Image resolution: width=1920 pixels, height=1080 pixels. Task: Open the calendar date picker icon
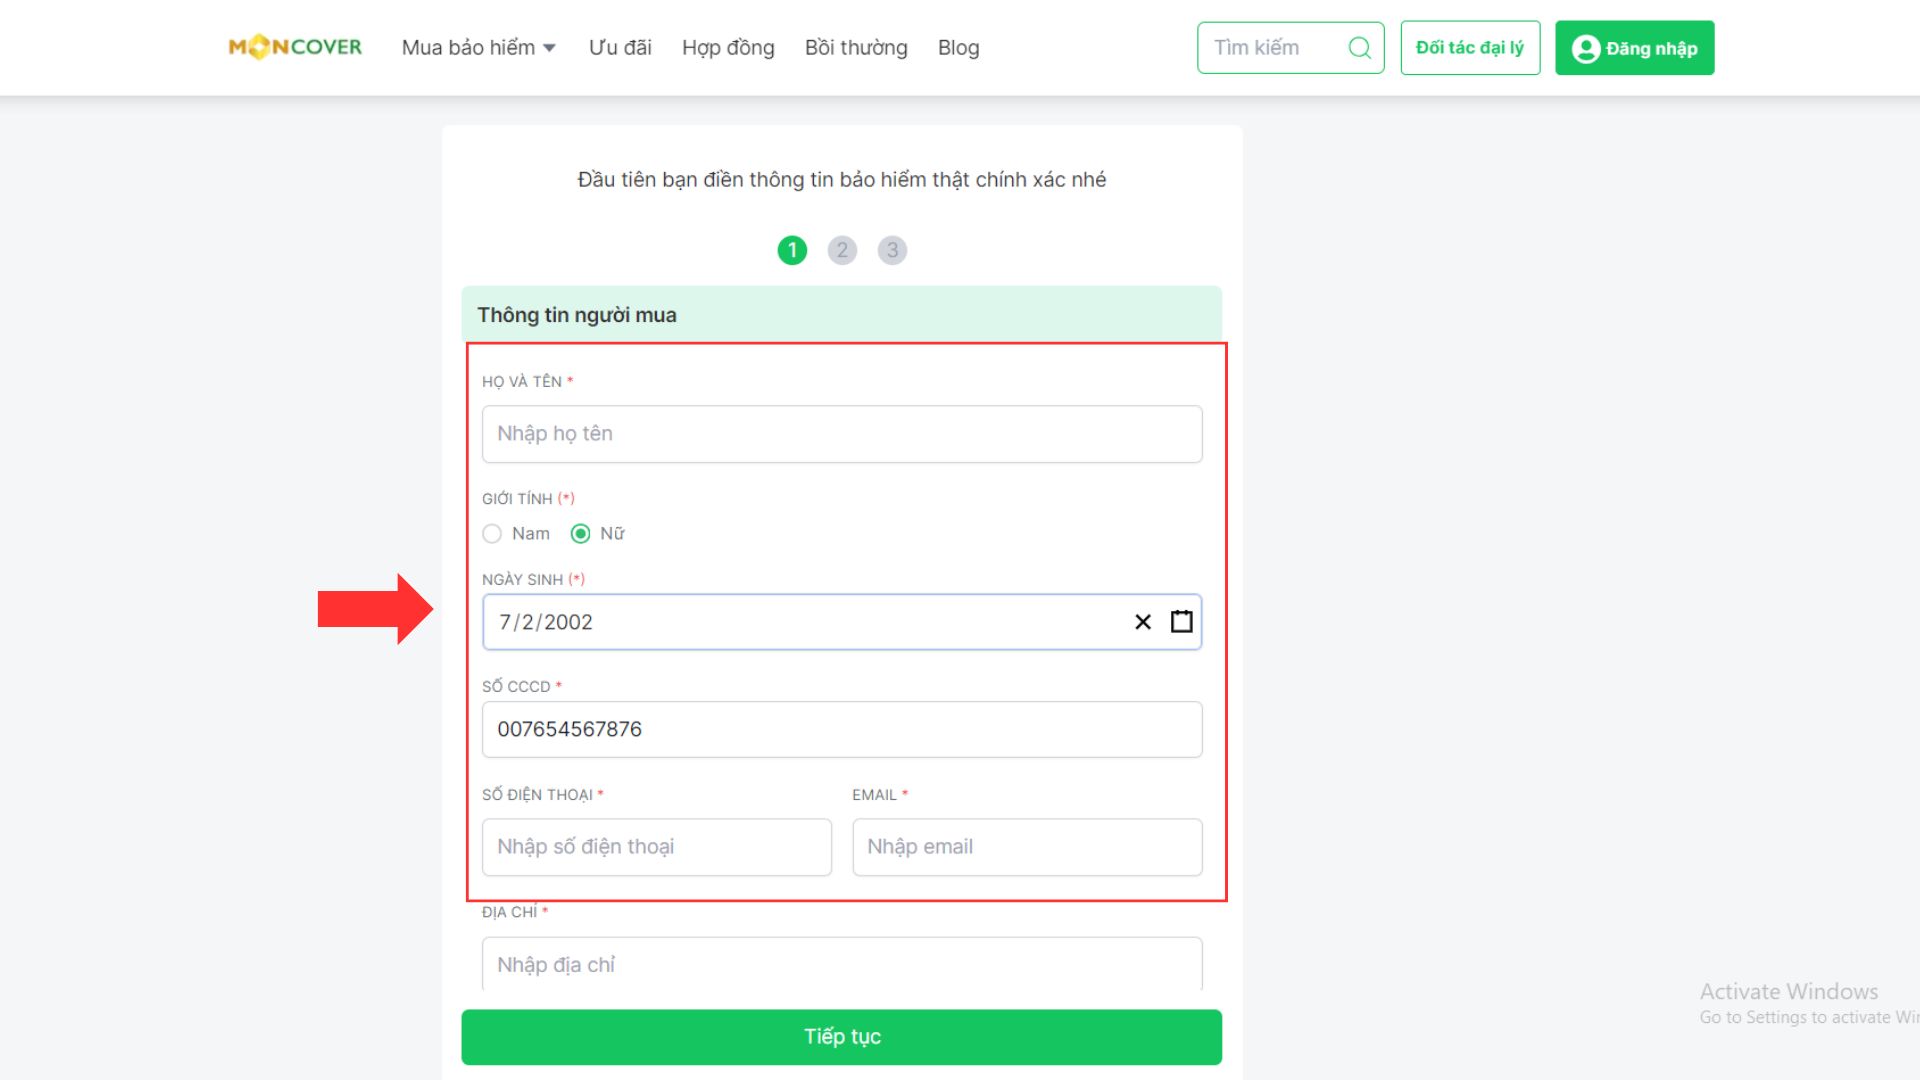coord(1181,622)
